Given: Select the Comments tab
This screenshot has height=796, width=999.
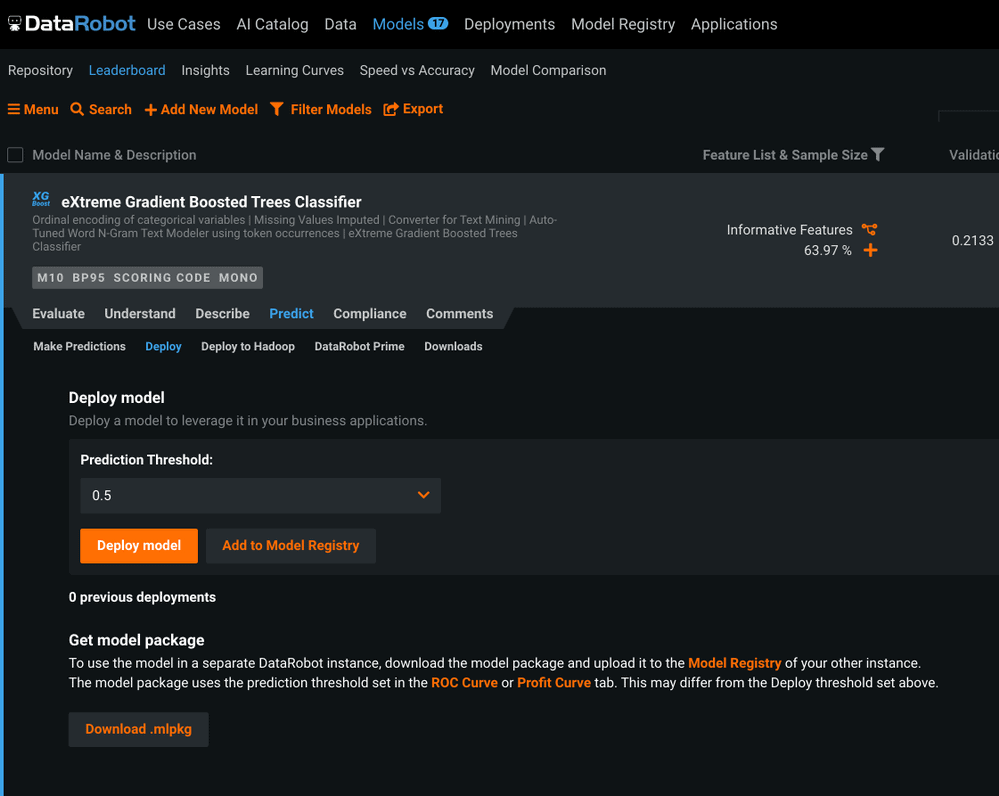Looking at the screenshot, I should click(459, 314).
